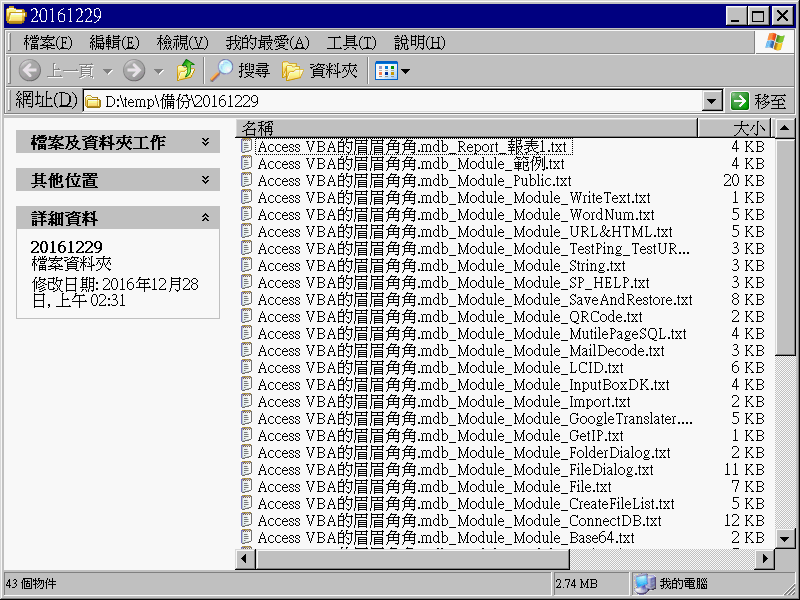The image size is (800, 600).
Task: Open the address bar dropdown
Action: [712, 102]
